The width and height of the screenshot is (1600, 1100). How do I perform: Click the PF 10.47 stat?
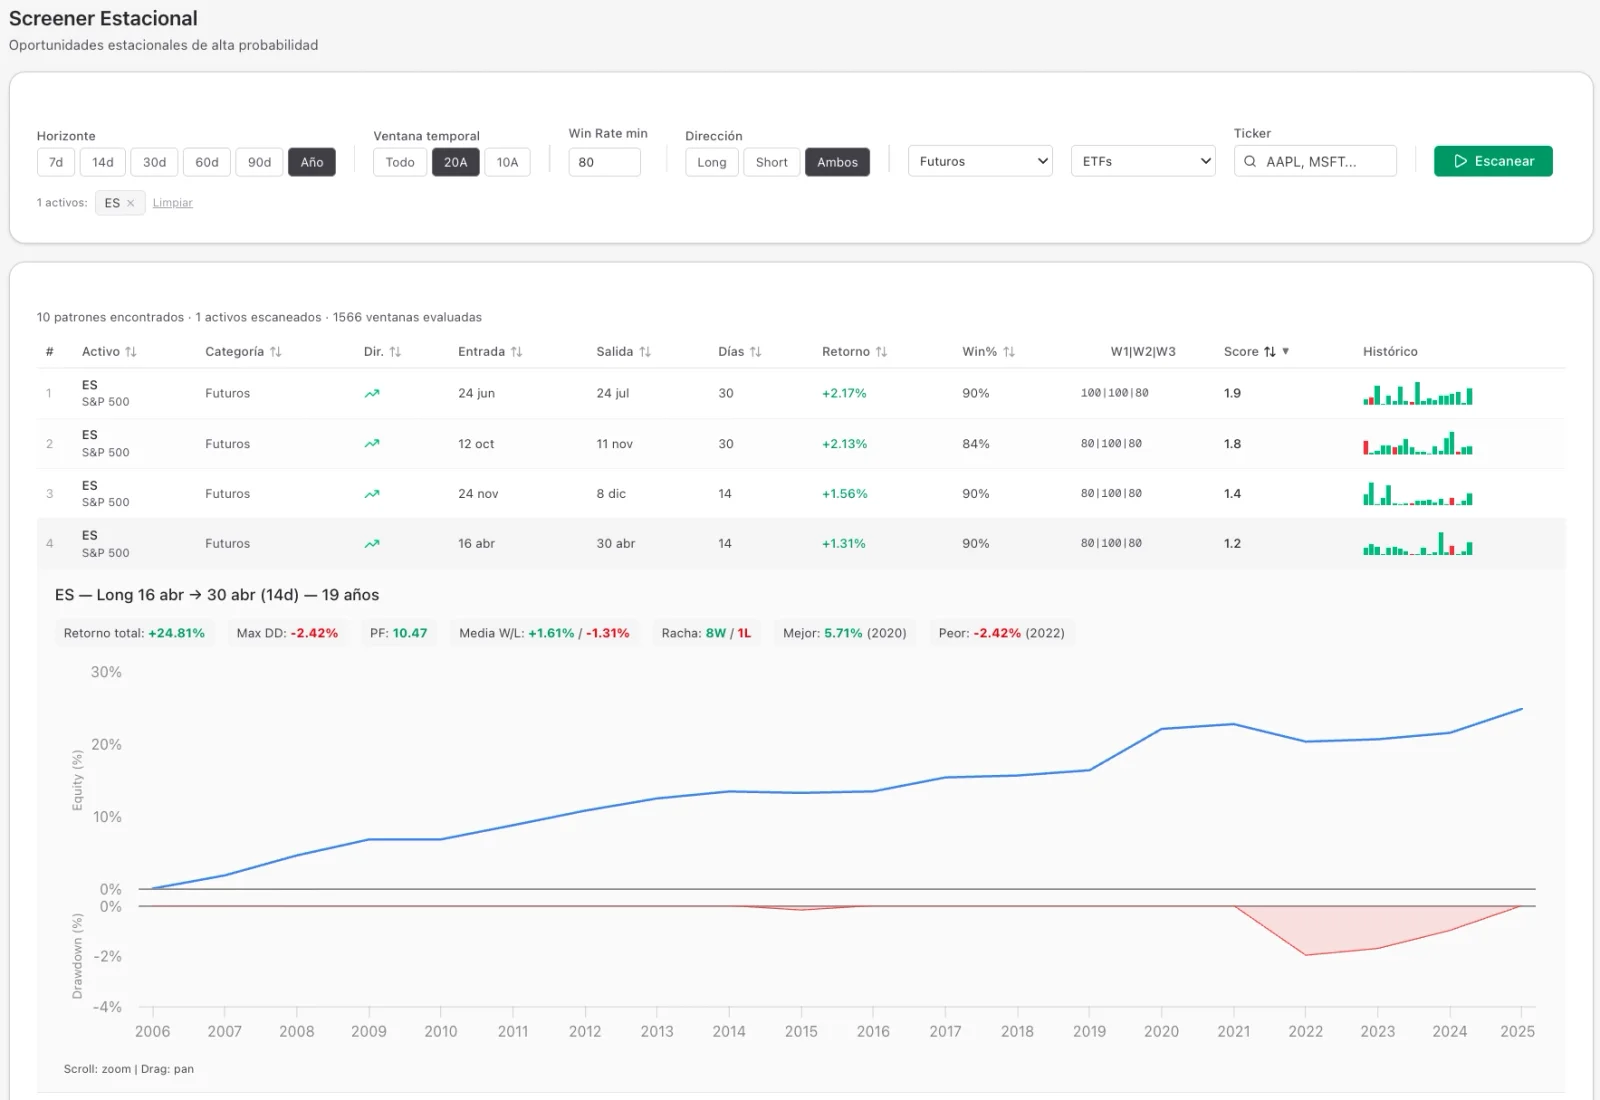pyautogui.click(x=398, y=633)
